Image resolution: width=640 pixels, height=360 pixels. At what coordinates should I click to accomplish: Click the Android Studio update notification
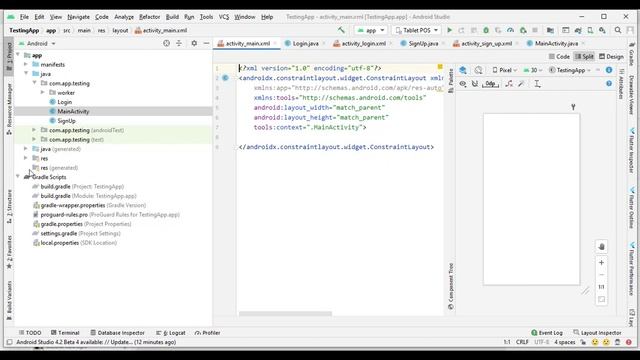coord(96,342)
